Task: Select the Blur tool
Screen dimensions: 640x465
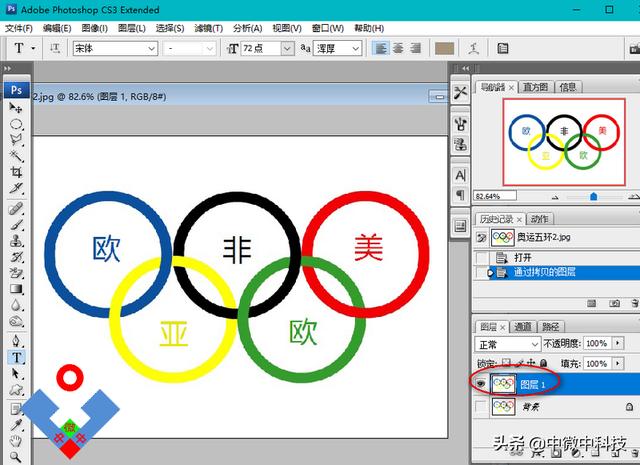Action: (16, 305)
